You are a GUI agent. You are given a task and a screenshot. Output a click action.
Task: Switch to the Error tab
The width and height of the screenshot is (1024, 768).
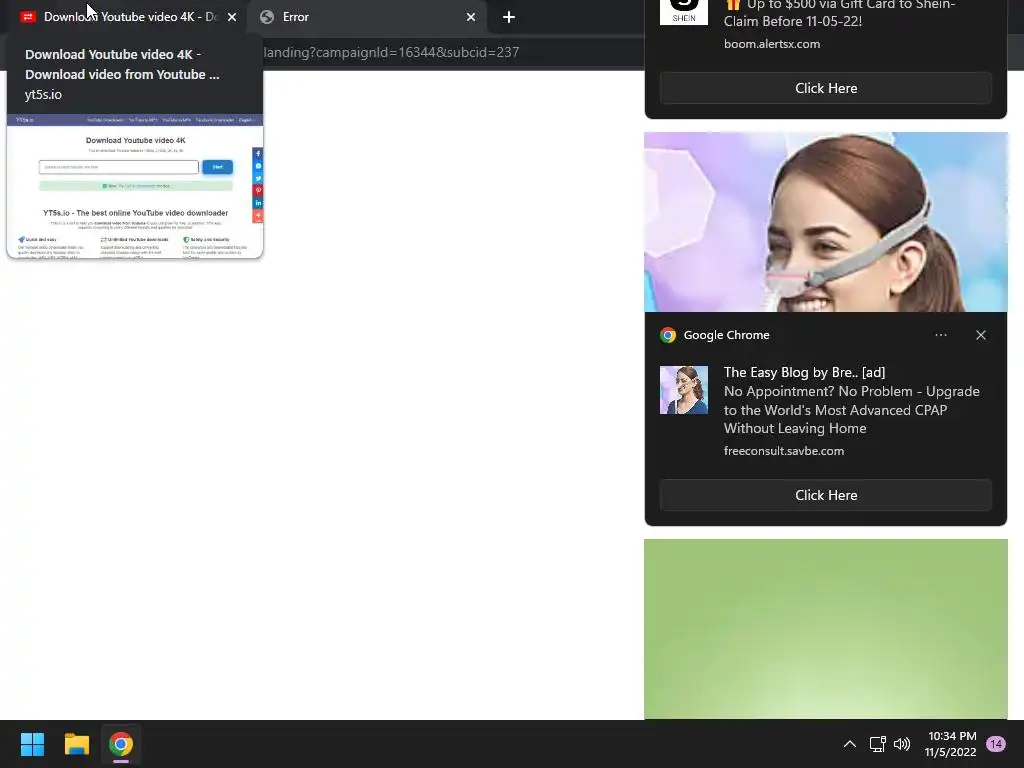coord(366,17)
